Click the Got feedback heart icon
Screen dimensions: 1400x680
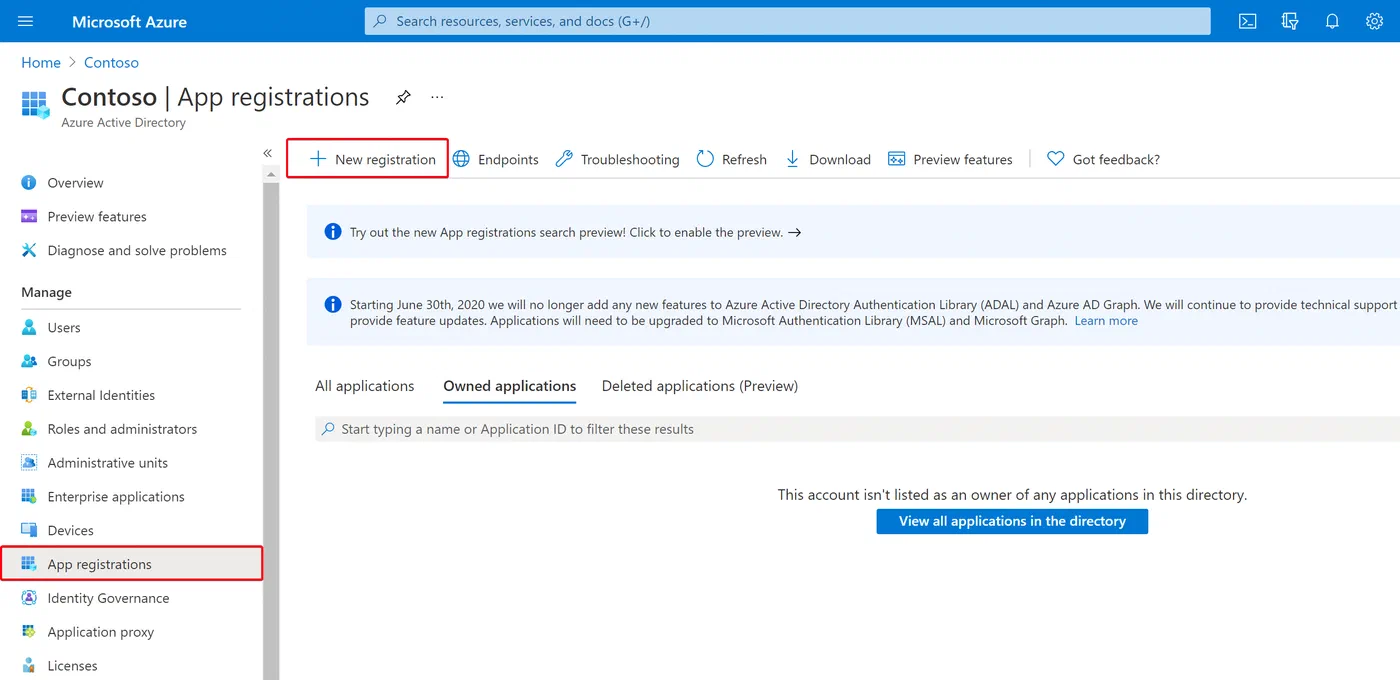[1055, 159]
